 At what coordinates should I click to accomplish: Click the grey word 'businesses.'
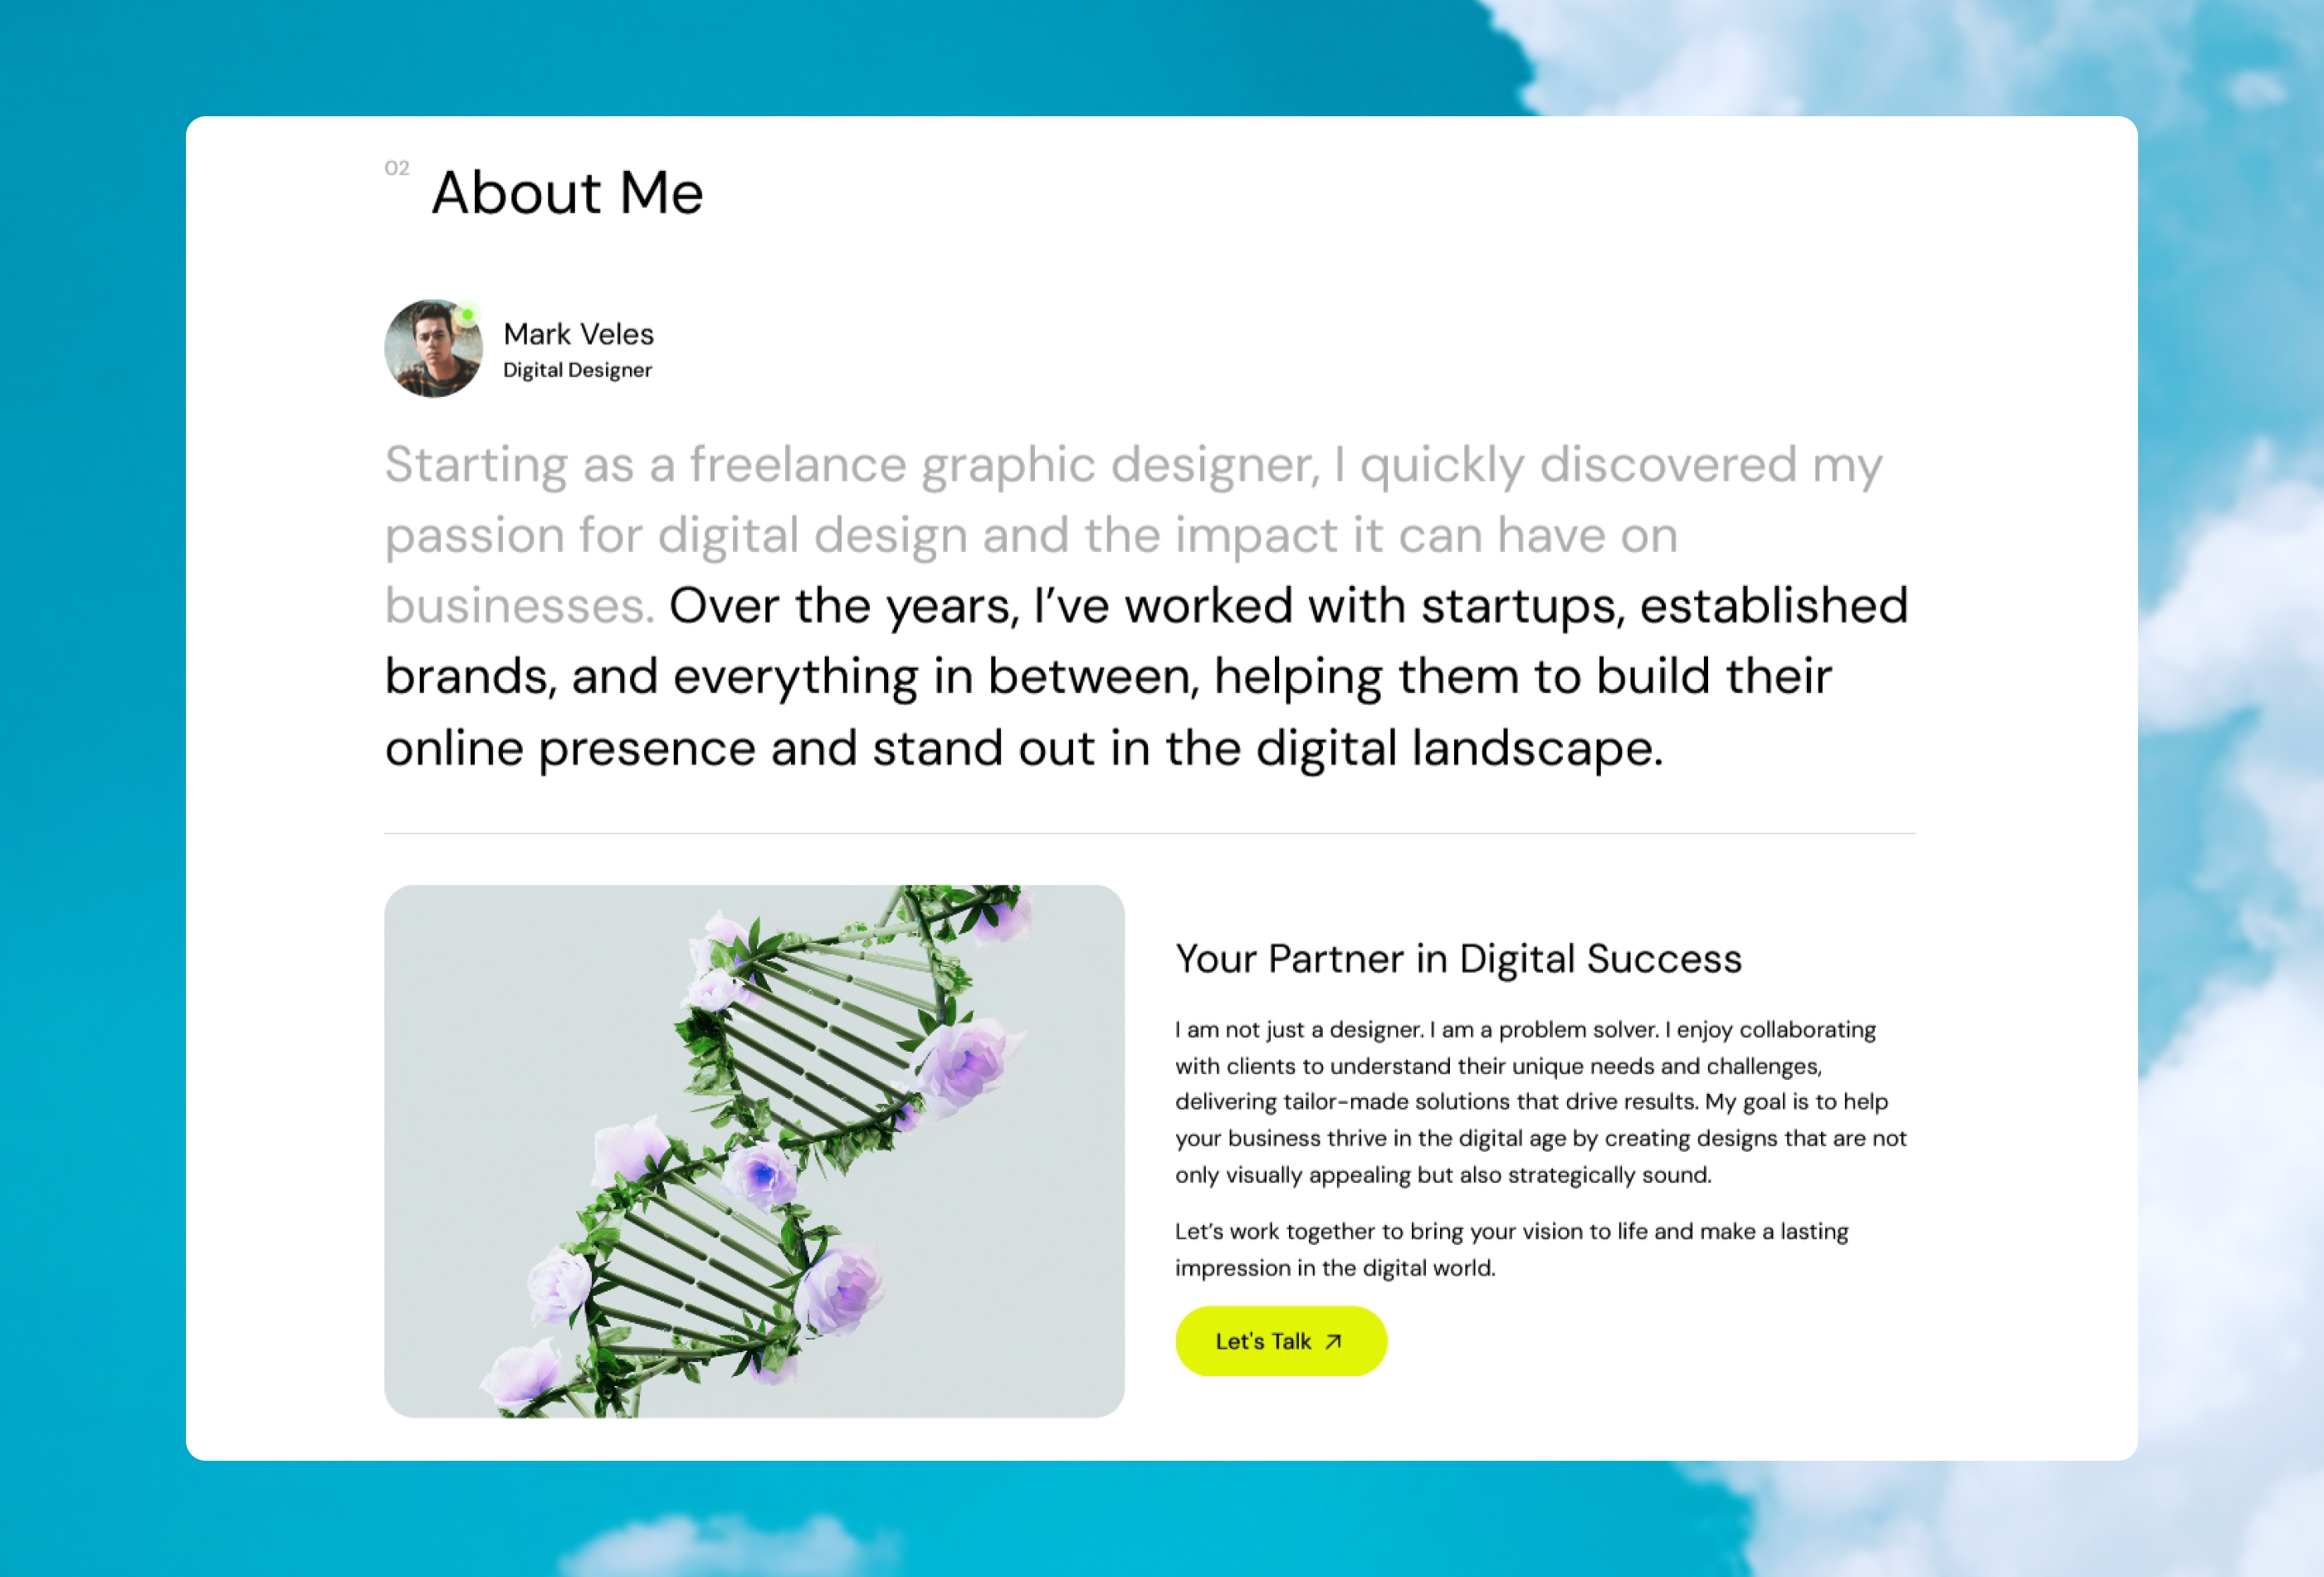[x=519, y=606]
